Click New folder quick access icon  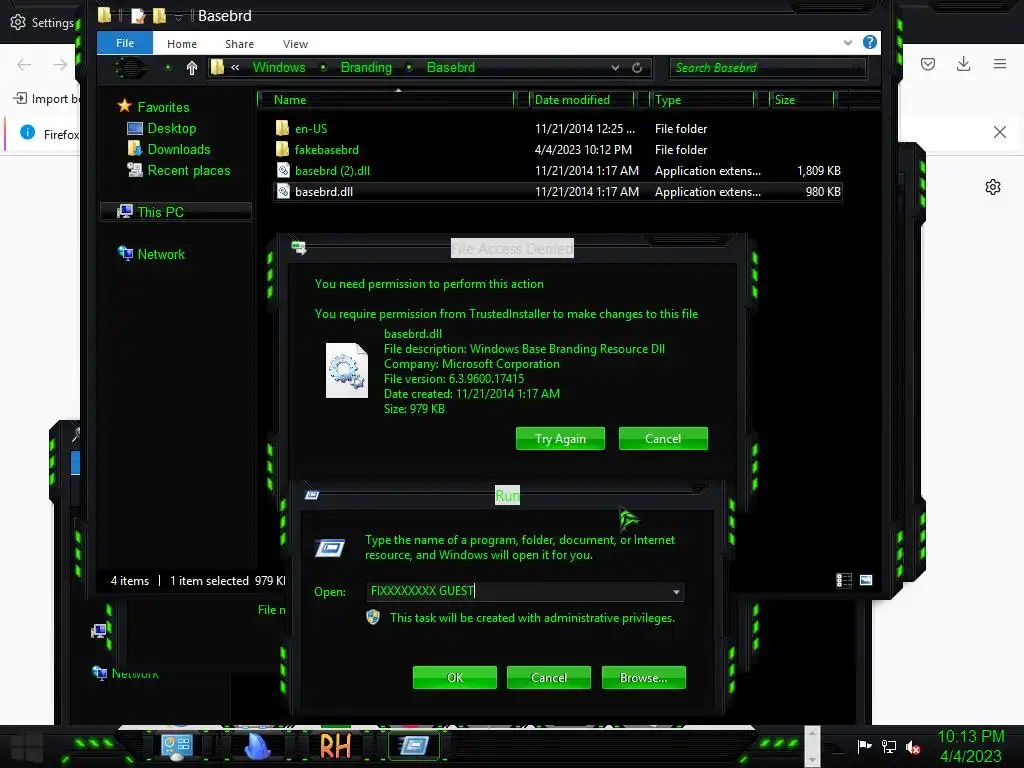click(159, 15)
